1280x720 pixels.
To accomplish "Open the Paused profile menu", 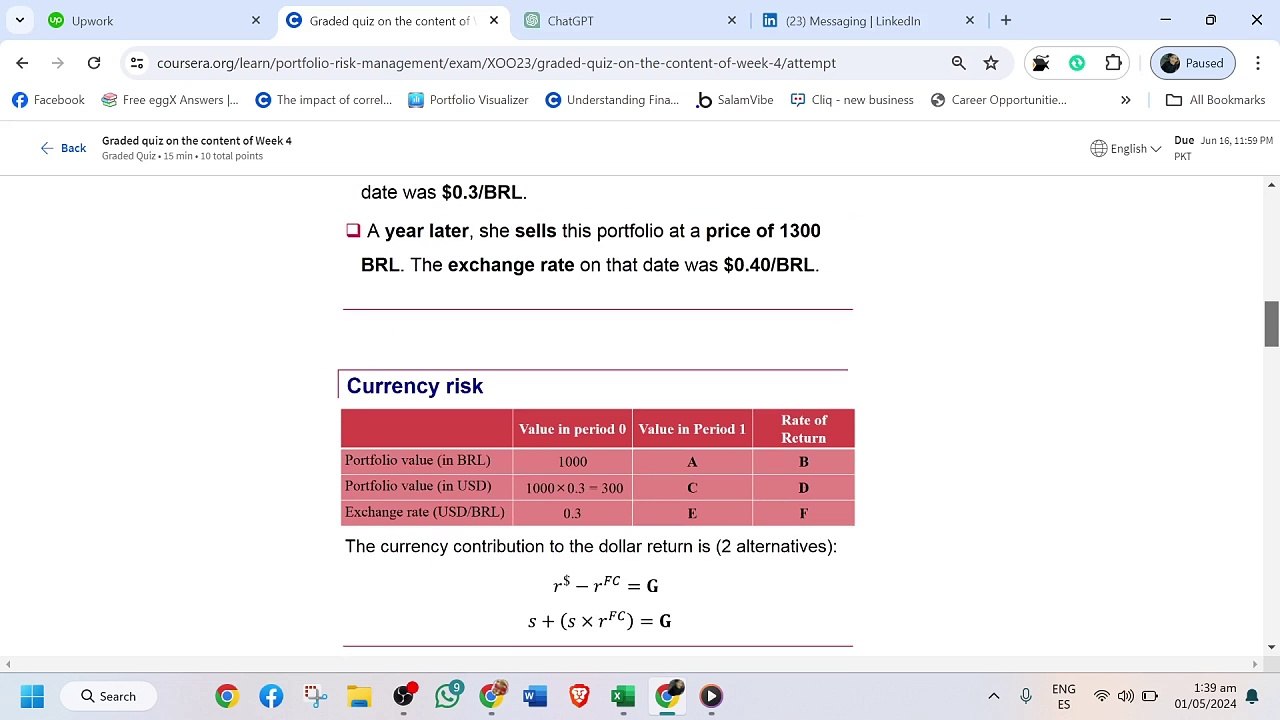I will [x=1194, y=63].
